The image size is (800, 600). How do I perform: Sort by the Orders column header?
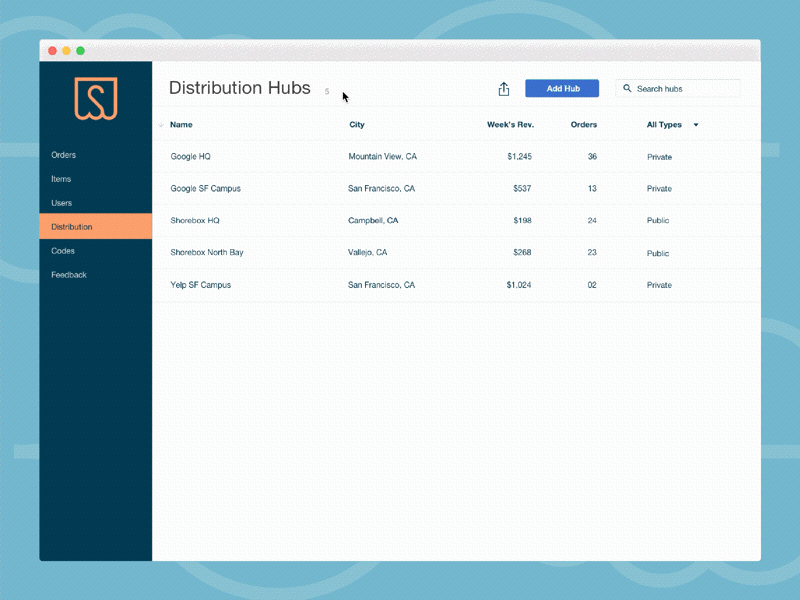(584, 124)
